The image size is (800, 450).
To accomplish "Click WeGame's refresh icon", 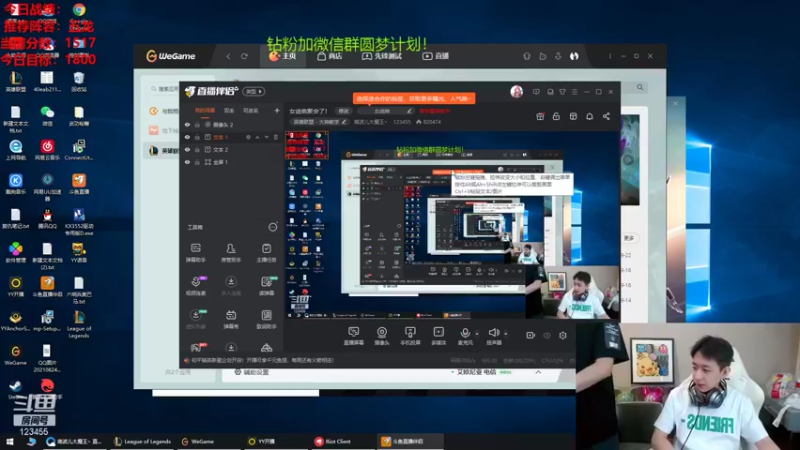I will 244,56.
